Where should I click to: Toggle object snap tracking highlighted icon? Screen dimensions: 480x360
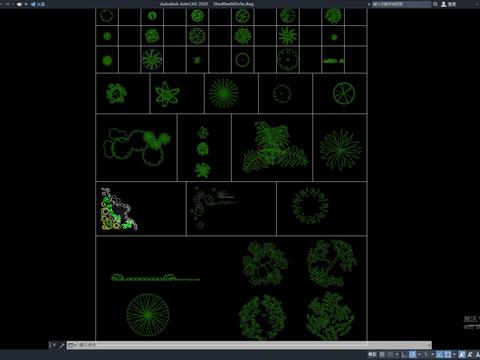[440, 354]
